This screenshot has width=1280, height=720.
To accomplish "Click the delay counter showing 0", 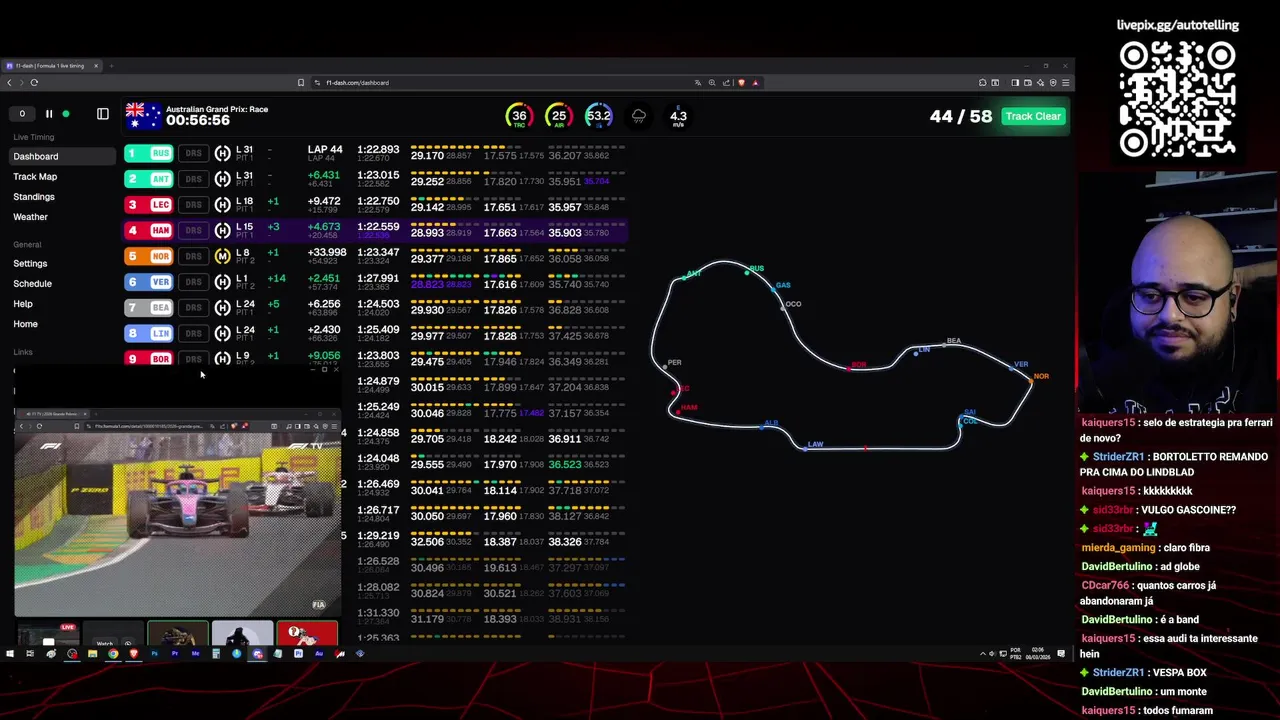I will pos(22,114).
